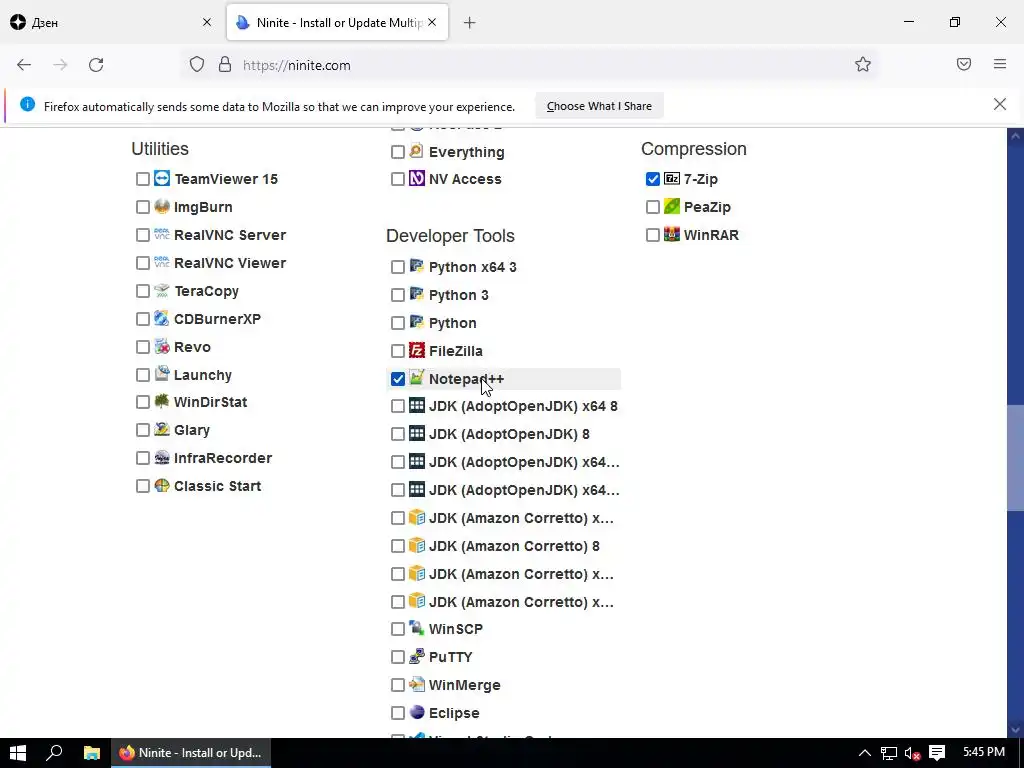Check the InfraRecorder checkbox

[x=143, y=458]
